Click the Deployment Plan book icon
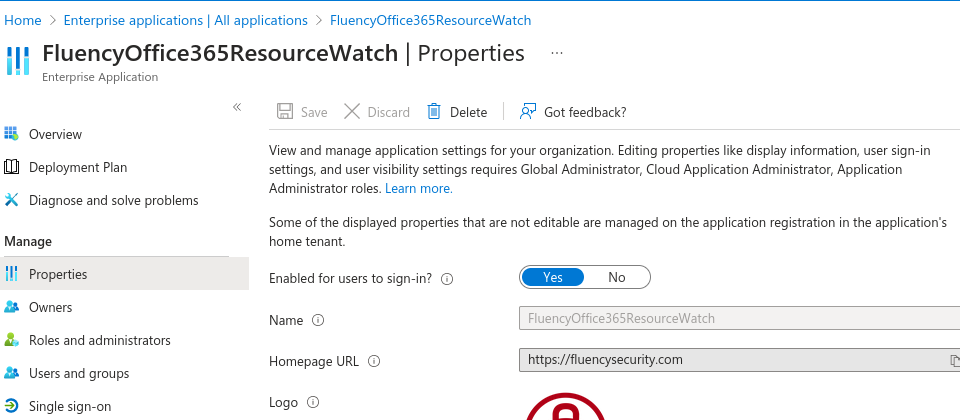This screenshot has height=420, width=960. click(11, 167)
